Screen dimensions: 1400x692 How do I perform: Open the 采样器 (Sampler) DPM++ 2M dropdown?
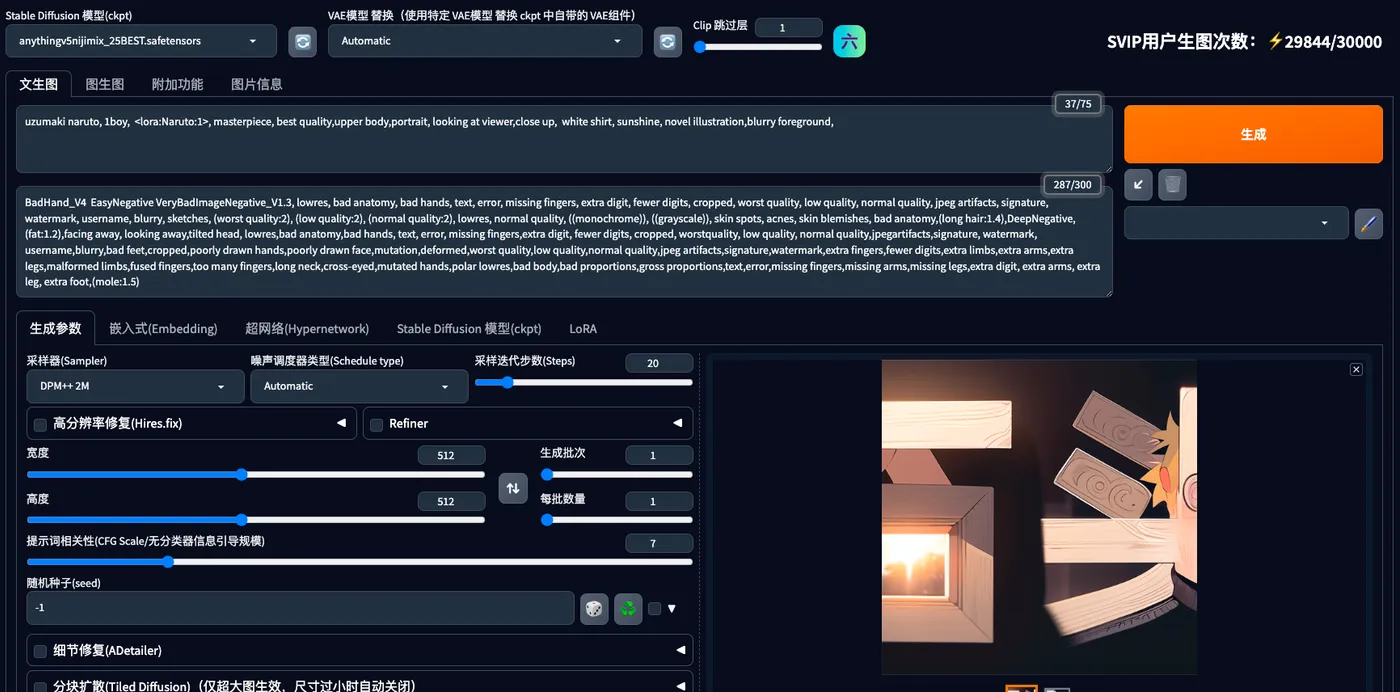[x=135, y=387]
